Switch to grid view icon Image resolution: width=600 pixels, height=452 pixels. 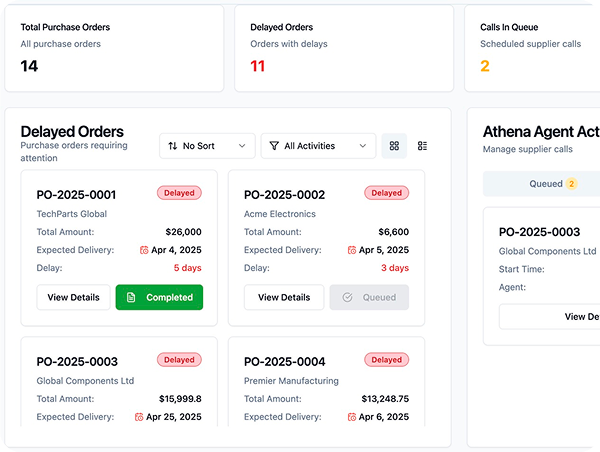click(x=394, y=146)
